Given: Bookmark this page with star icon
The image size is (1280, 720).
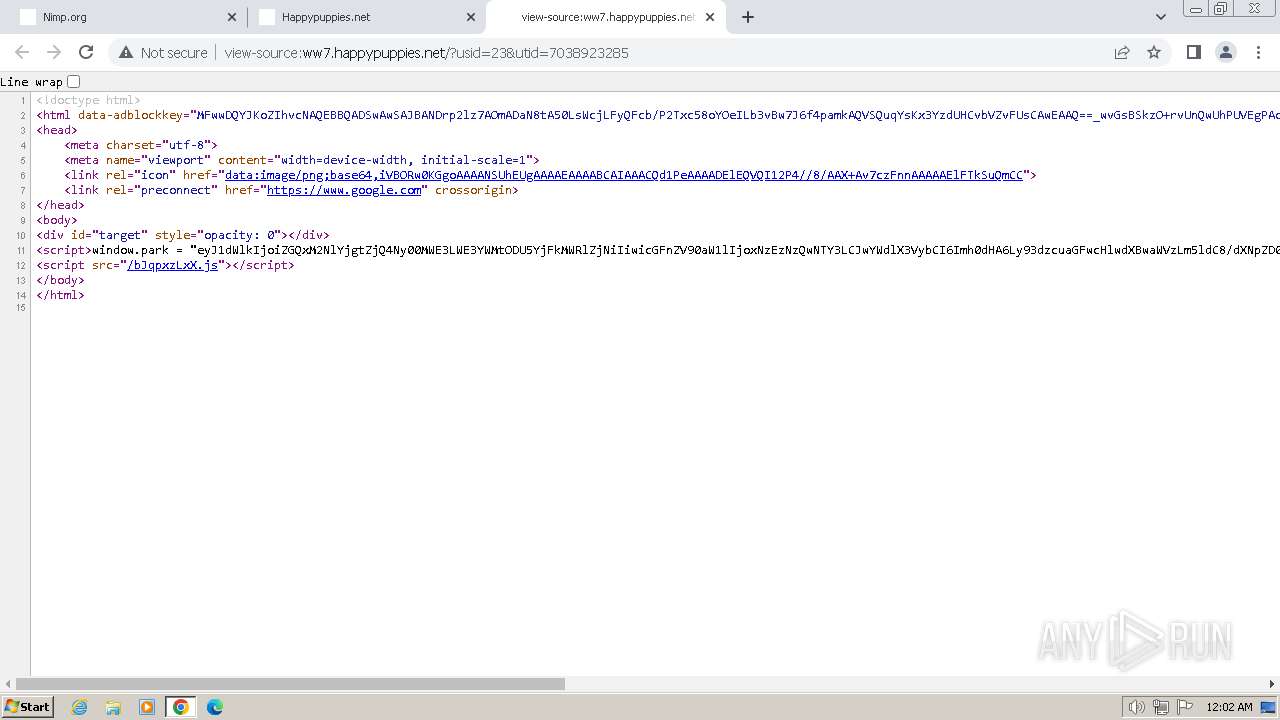Looking at the screenshot, I should tap(1154, 52).
